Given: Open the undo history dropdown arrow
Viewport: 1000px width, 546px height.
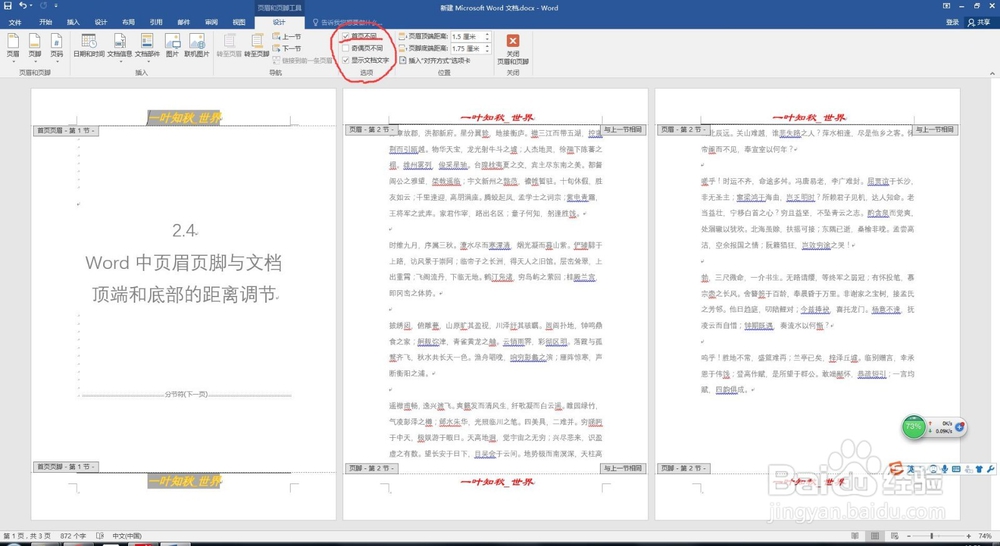Looking at the screenshot, I should 31,6.
